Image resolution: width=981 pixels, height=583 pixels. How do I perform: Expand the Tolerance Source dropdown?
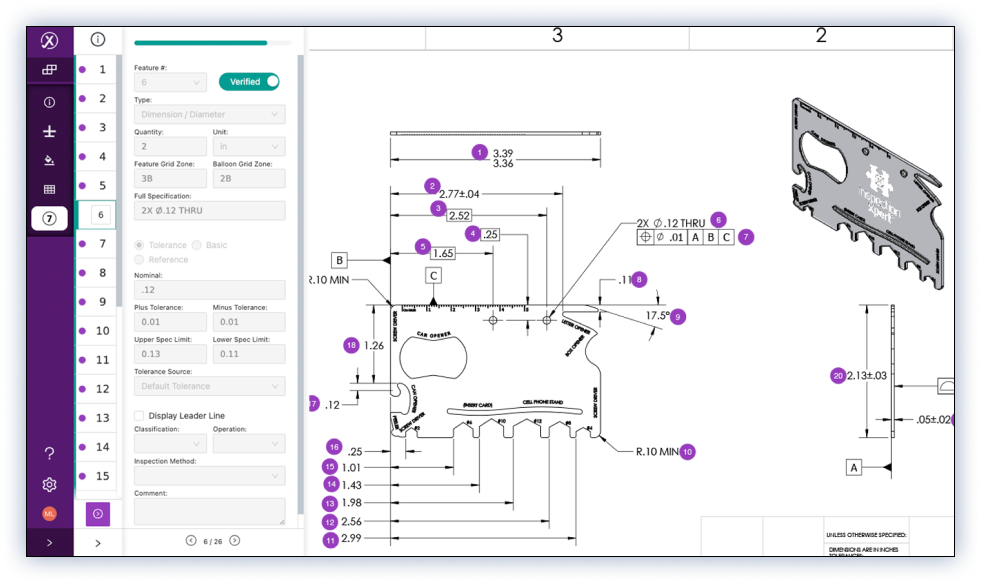(x=209, y=386)
